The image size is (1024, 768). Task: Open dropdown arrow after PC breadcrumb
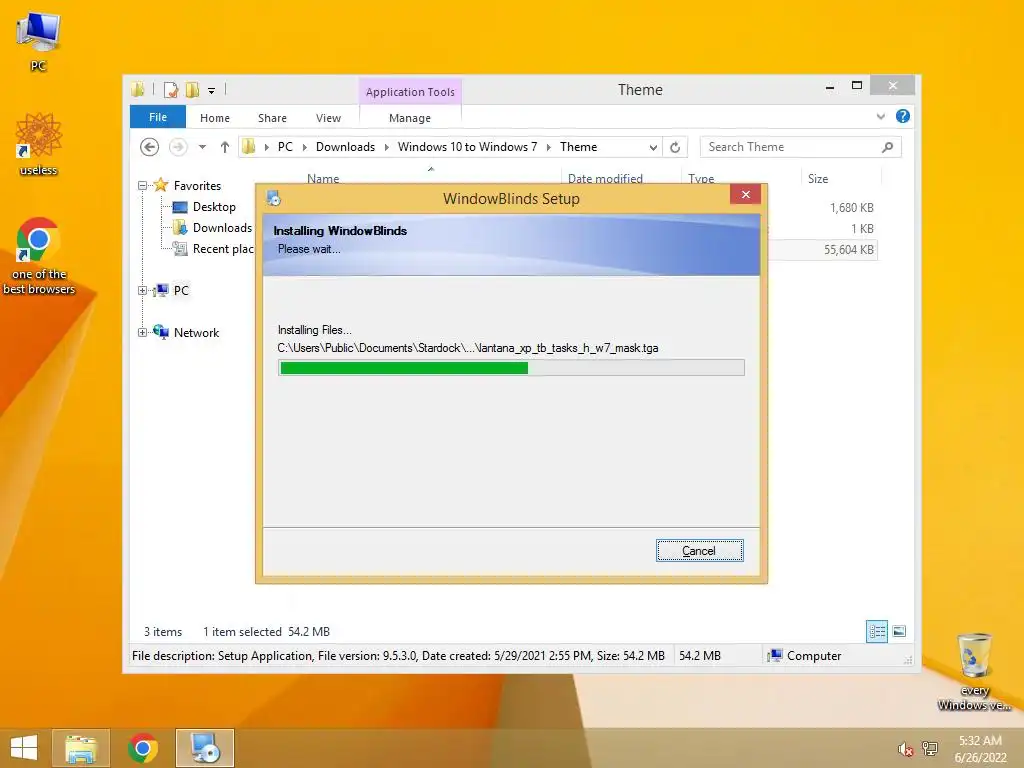[x=304, y=148]
